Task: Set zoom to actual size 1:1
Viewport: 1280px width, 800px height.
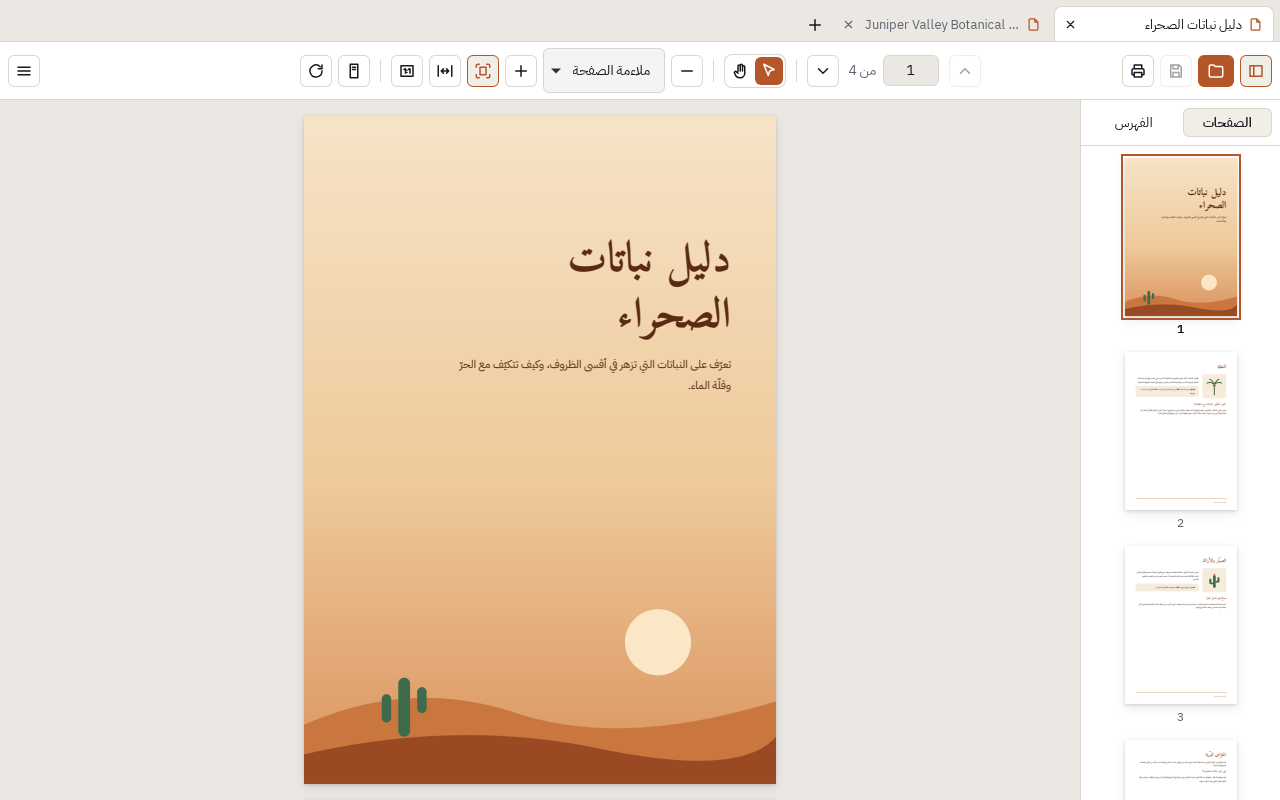Action: click(407, 71)
